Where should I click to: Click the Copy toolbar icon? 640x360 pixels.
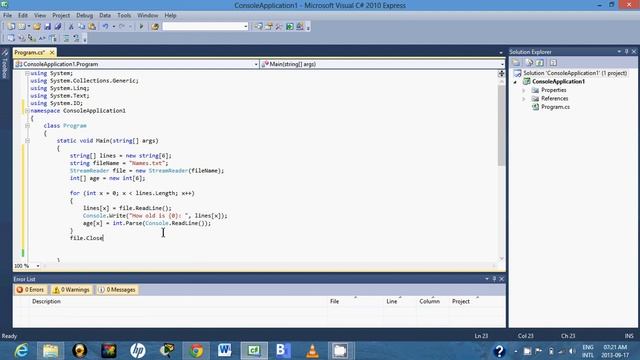point(82,27)
